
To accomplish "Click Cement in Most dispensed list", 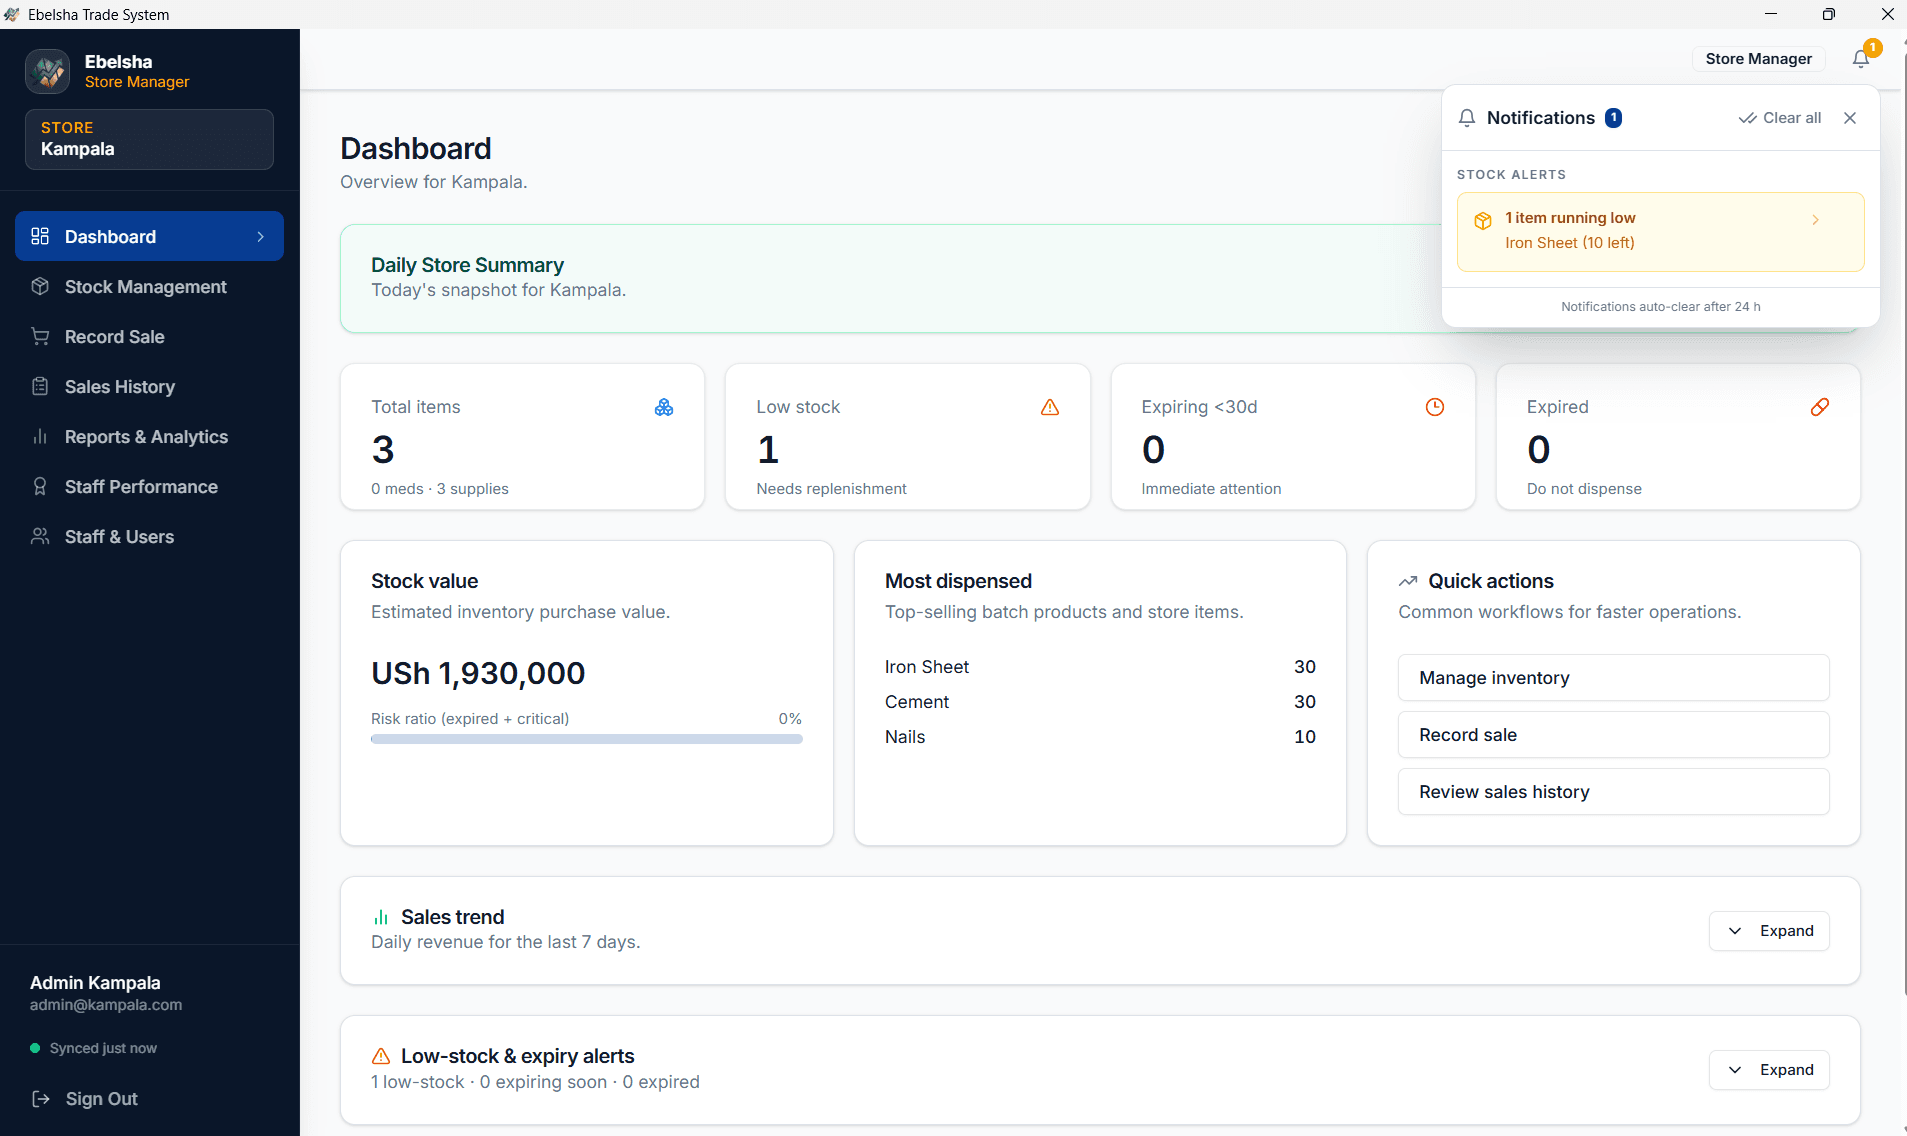I will (x=916, y=702).
